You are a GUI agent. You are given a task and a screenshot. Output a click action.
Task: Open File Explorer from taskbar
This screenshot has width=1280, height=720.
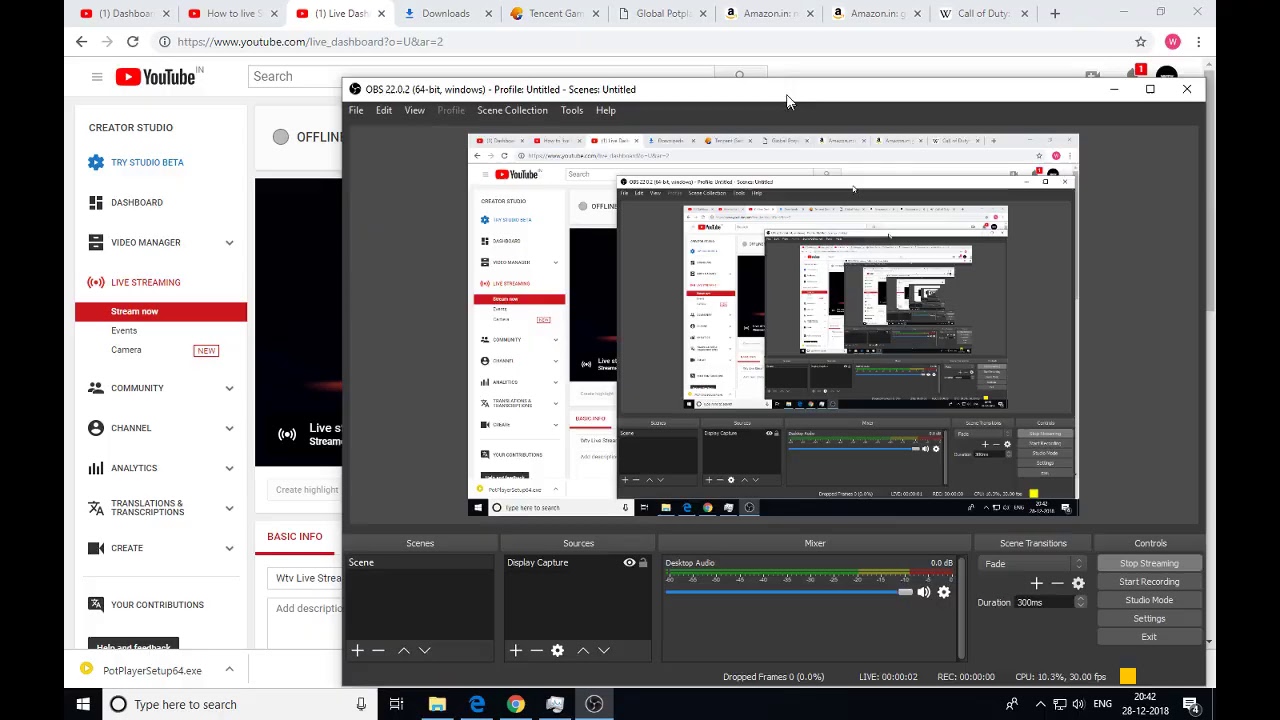pyautogui.click(x=437, y=704)
